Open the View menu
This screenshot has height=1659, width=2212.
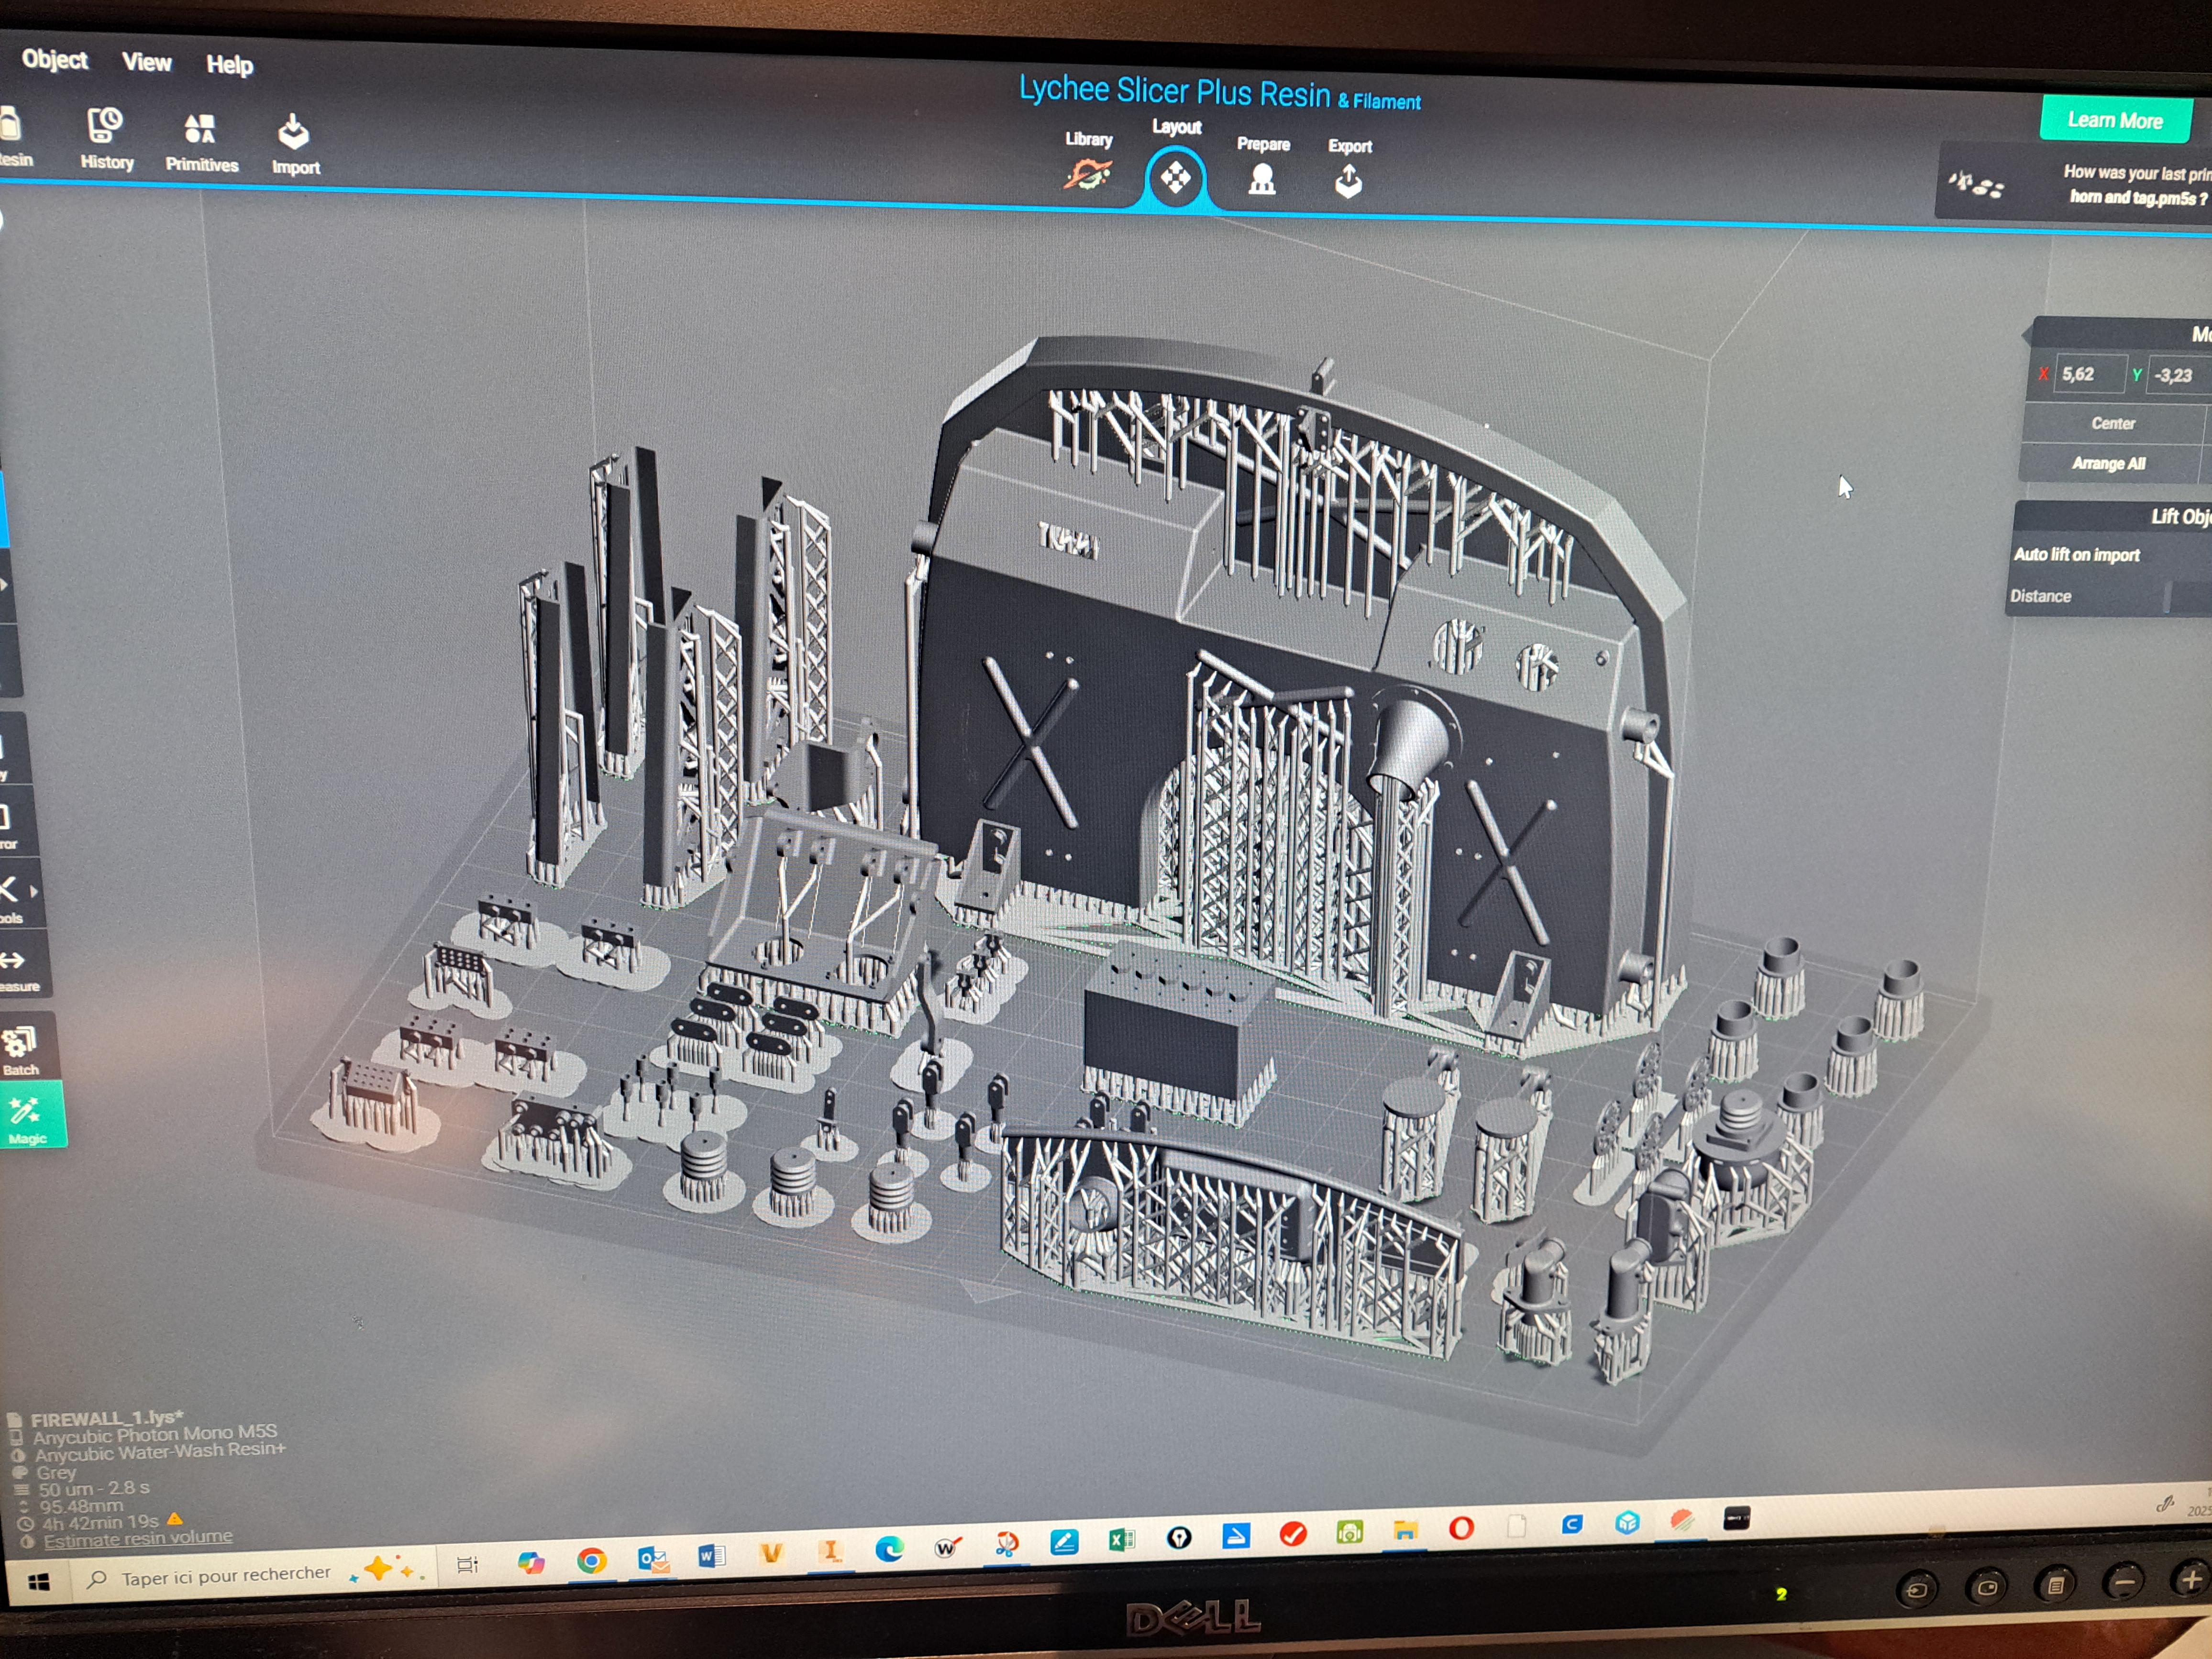pyautogui.click(x=147, y=62)
